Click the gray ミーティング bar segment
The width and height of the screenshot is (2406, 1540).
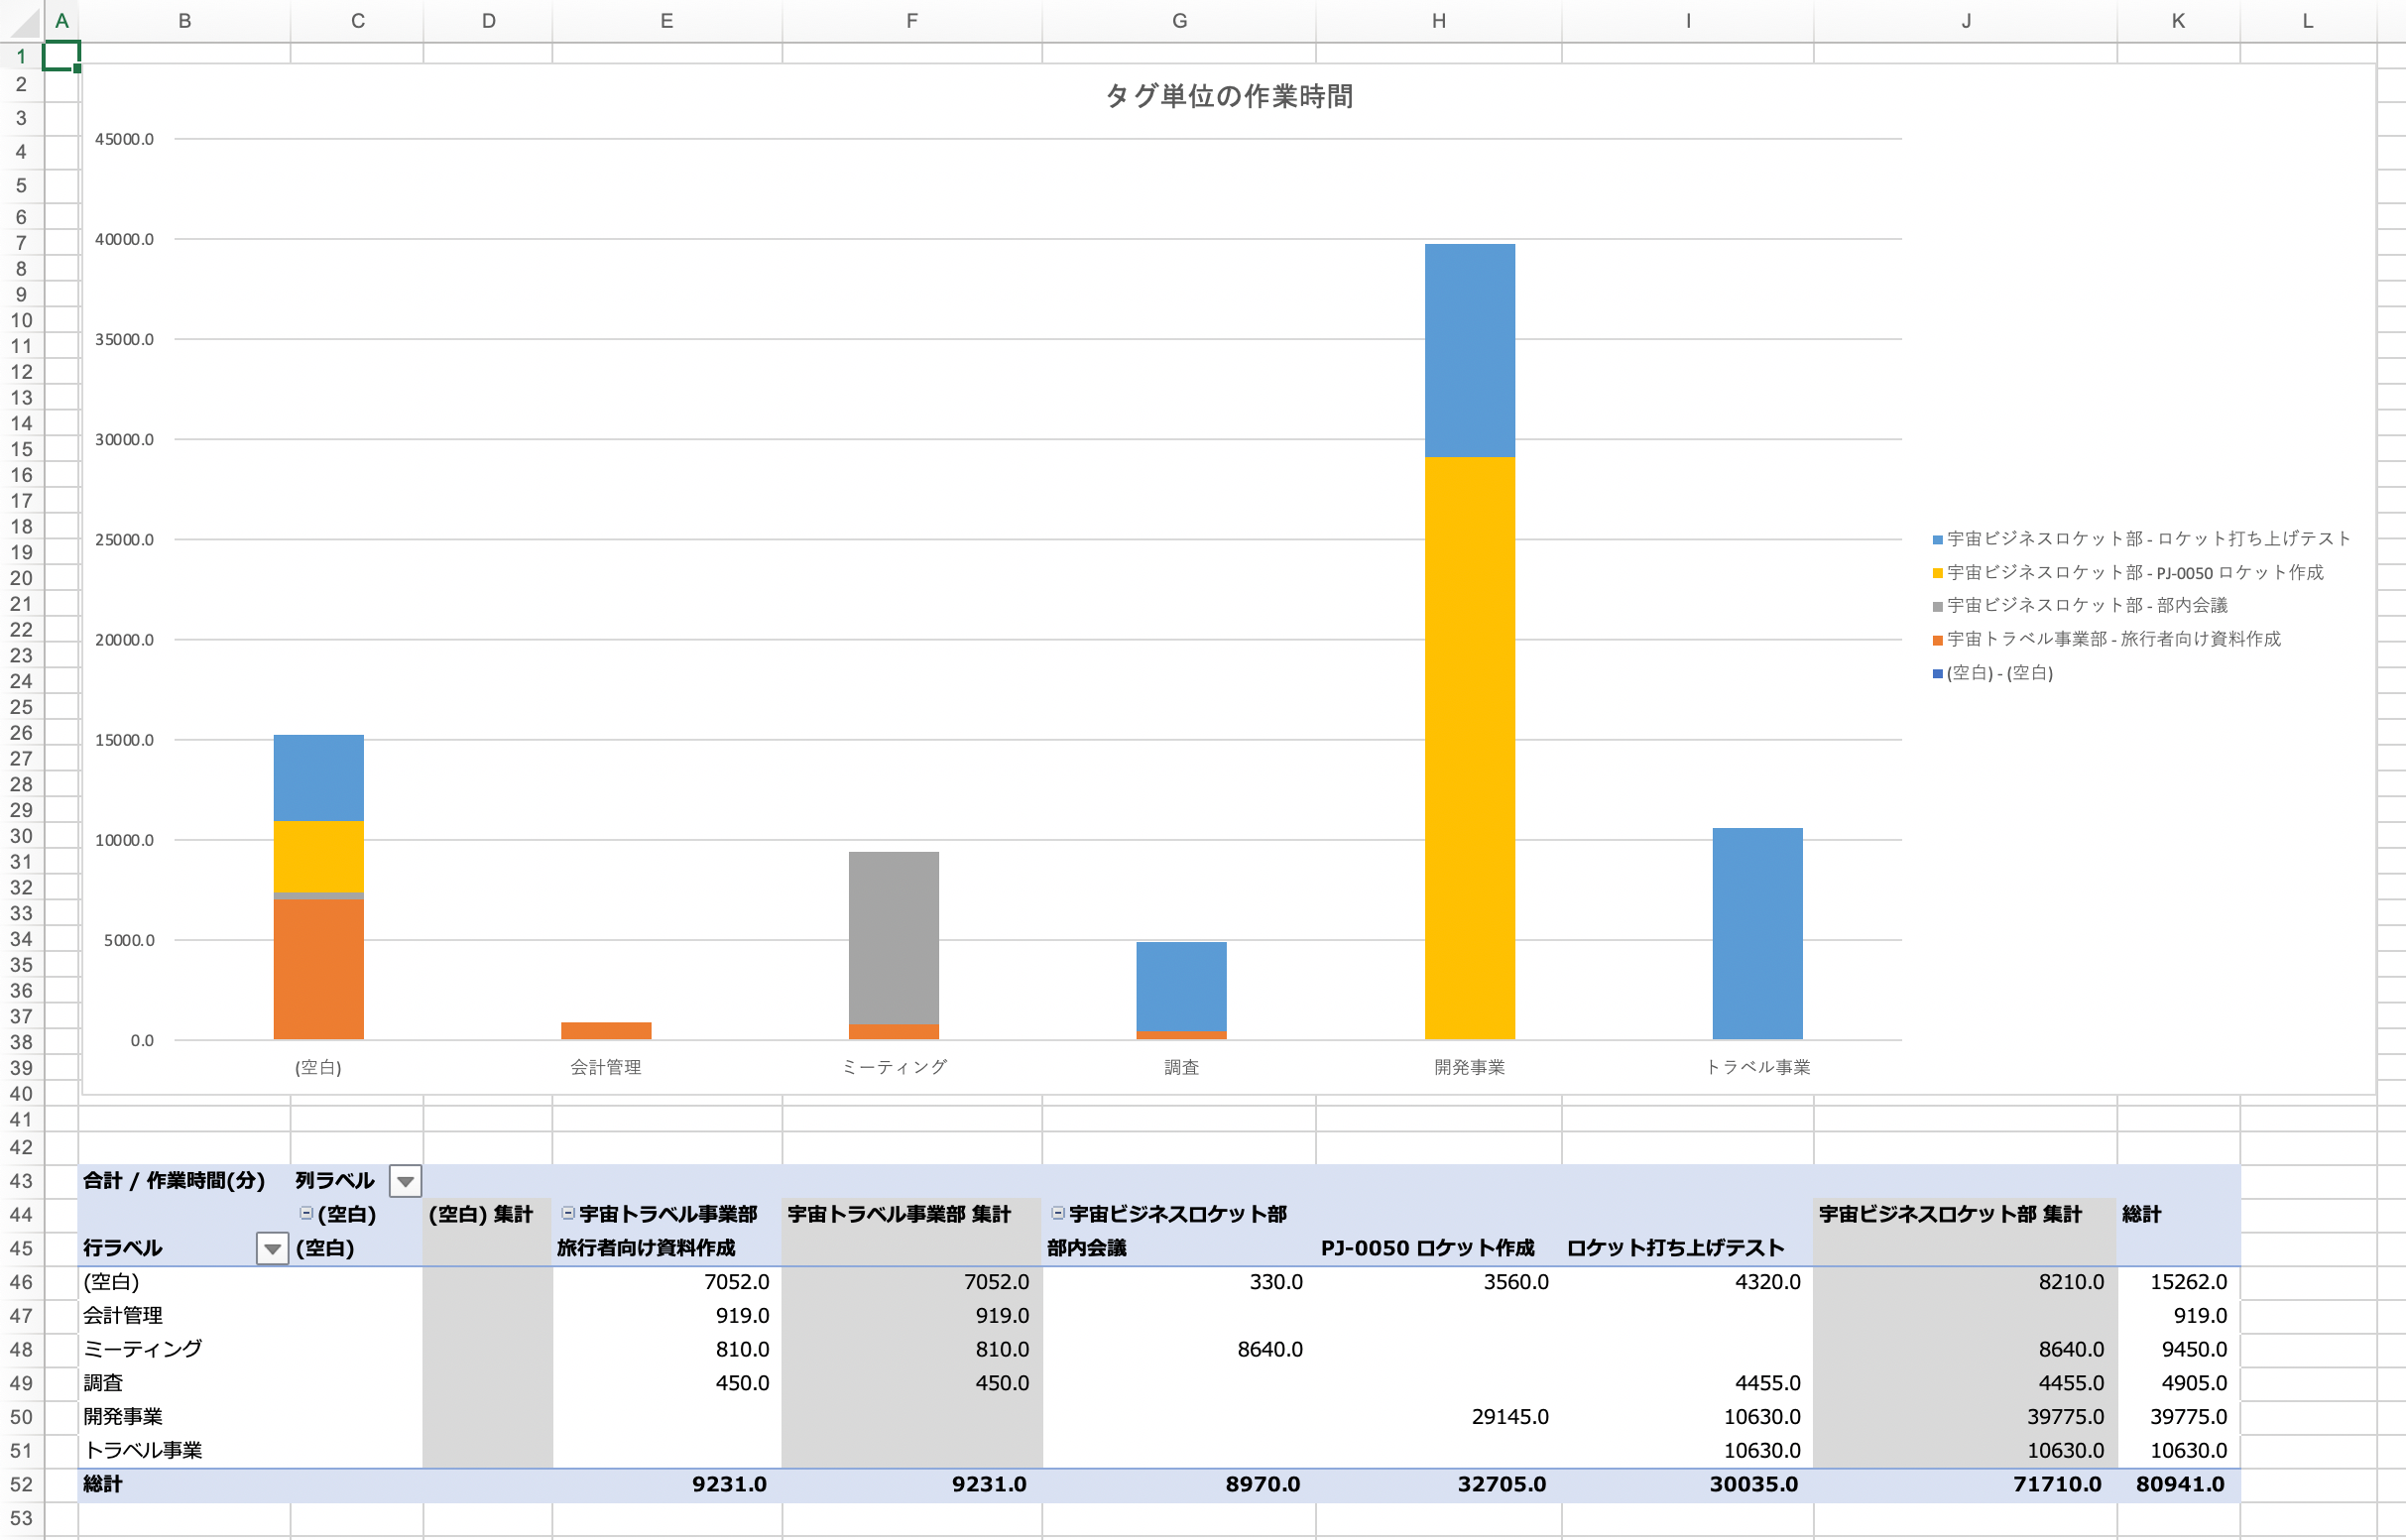[893, 937]
